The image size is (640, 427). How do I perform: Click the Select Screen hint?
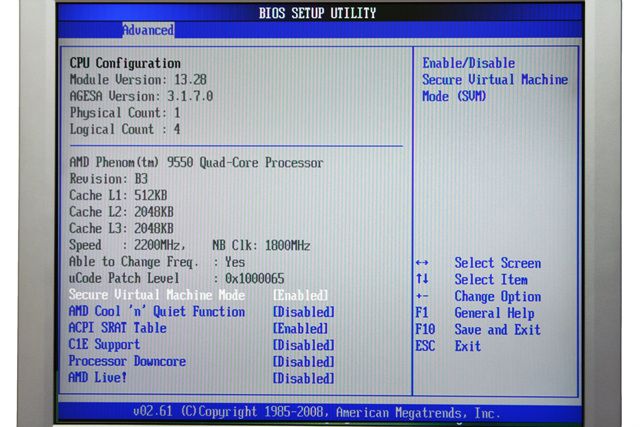(498, 263)
